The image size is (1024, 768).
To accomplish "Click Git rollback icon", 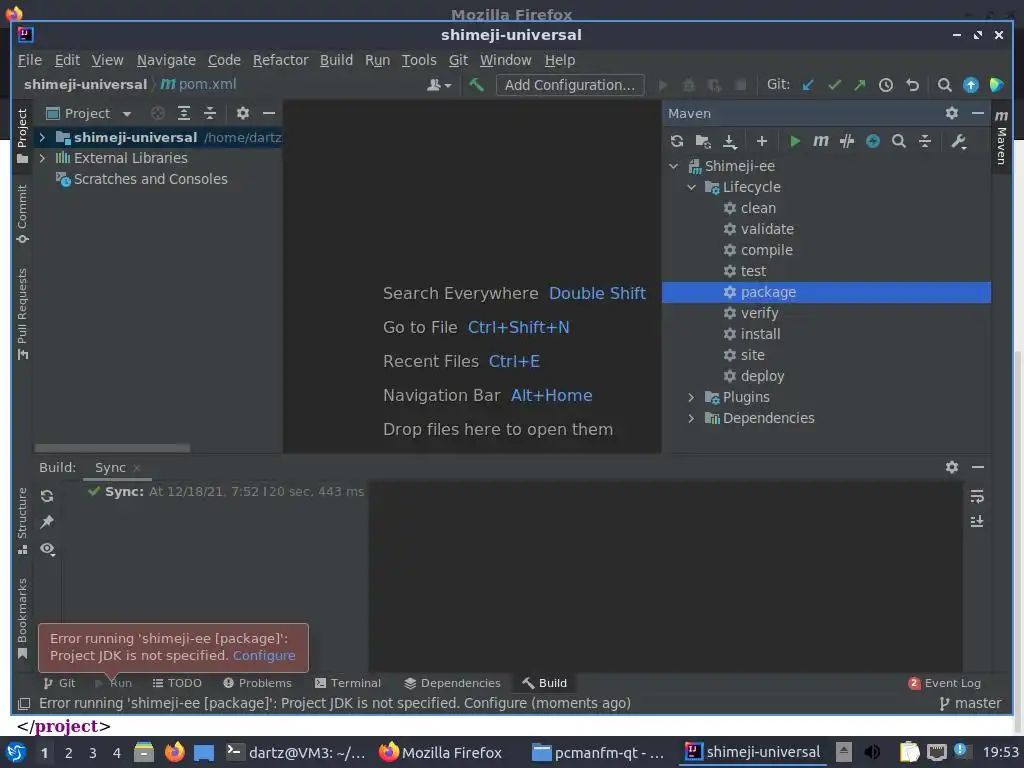I will [912, 85].
